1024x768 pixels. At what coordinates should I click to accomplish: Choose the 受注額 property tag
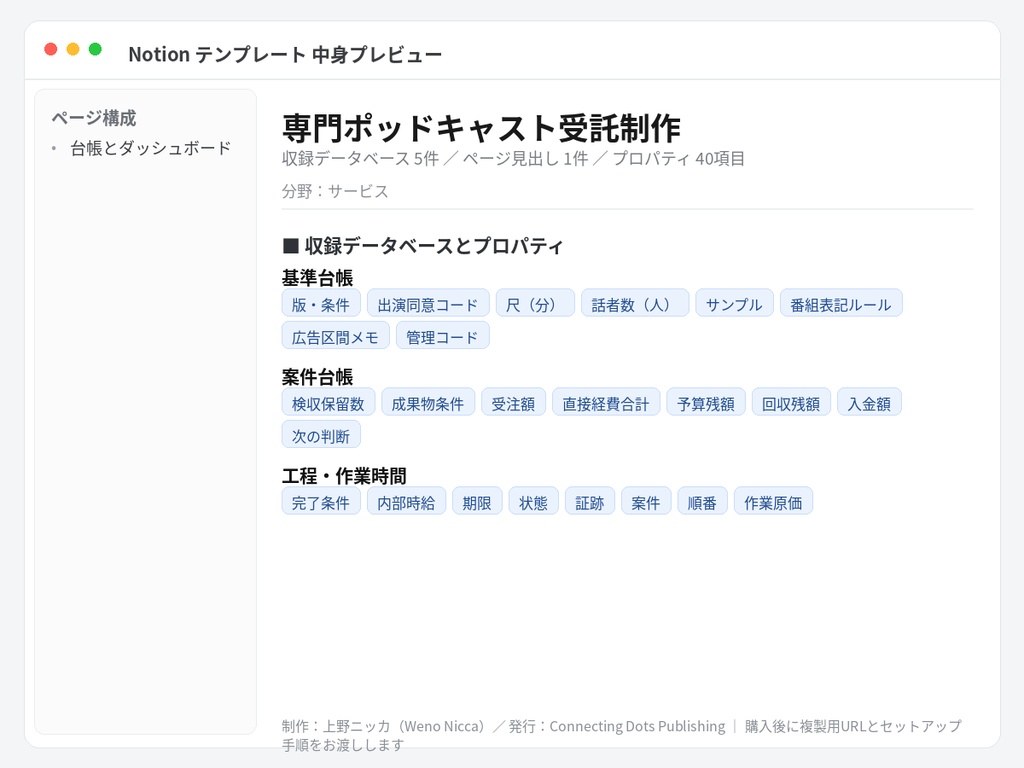pos(513,402)
